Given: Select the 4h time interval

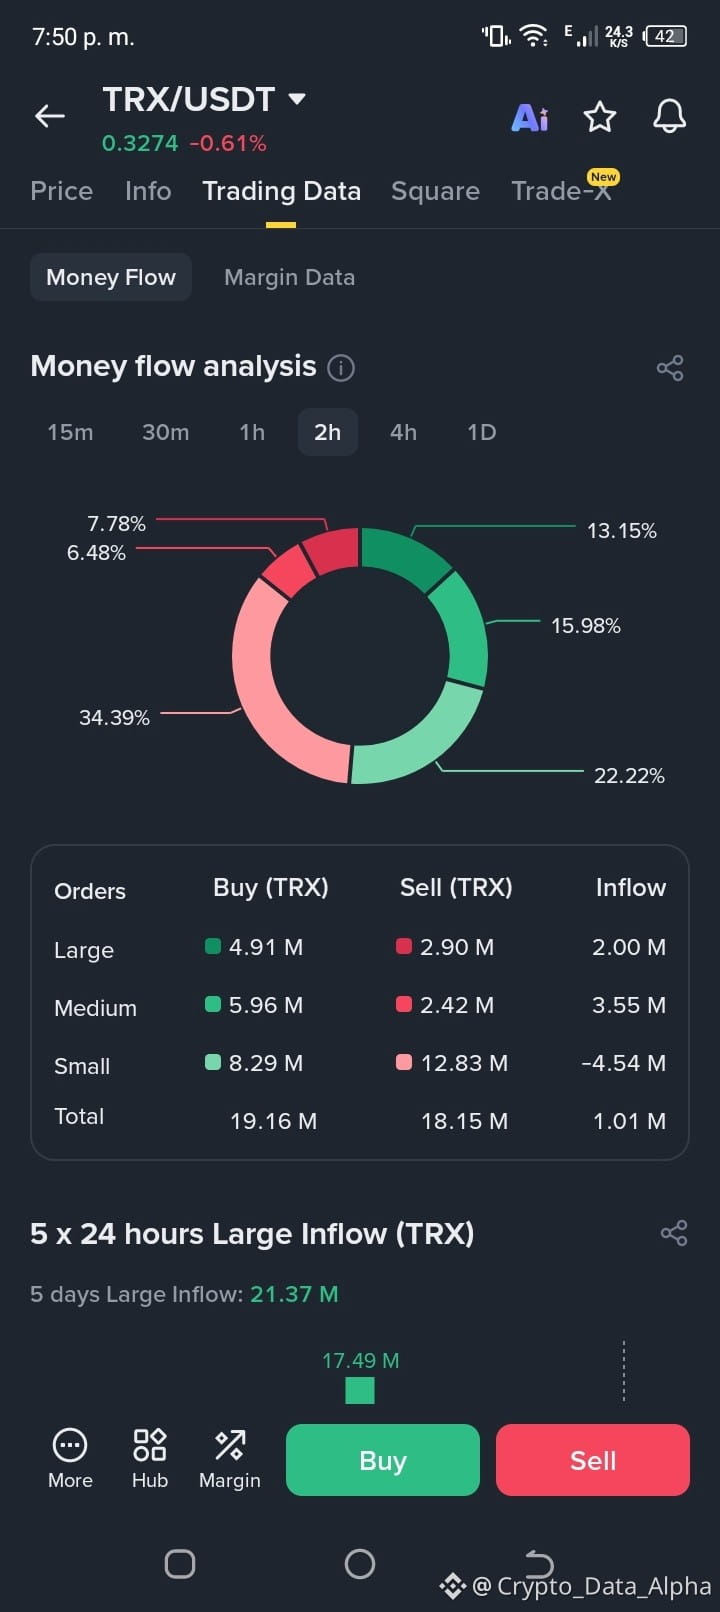Looking at the screenshot, I should point(403,432).
